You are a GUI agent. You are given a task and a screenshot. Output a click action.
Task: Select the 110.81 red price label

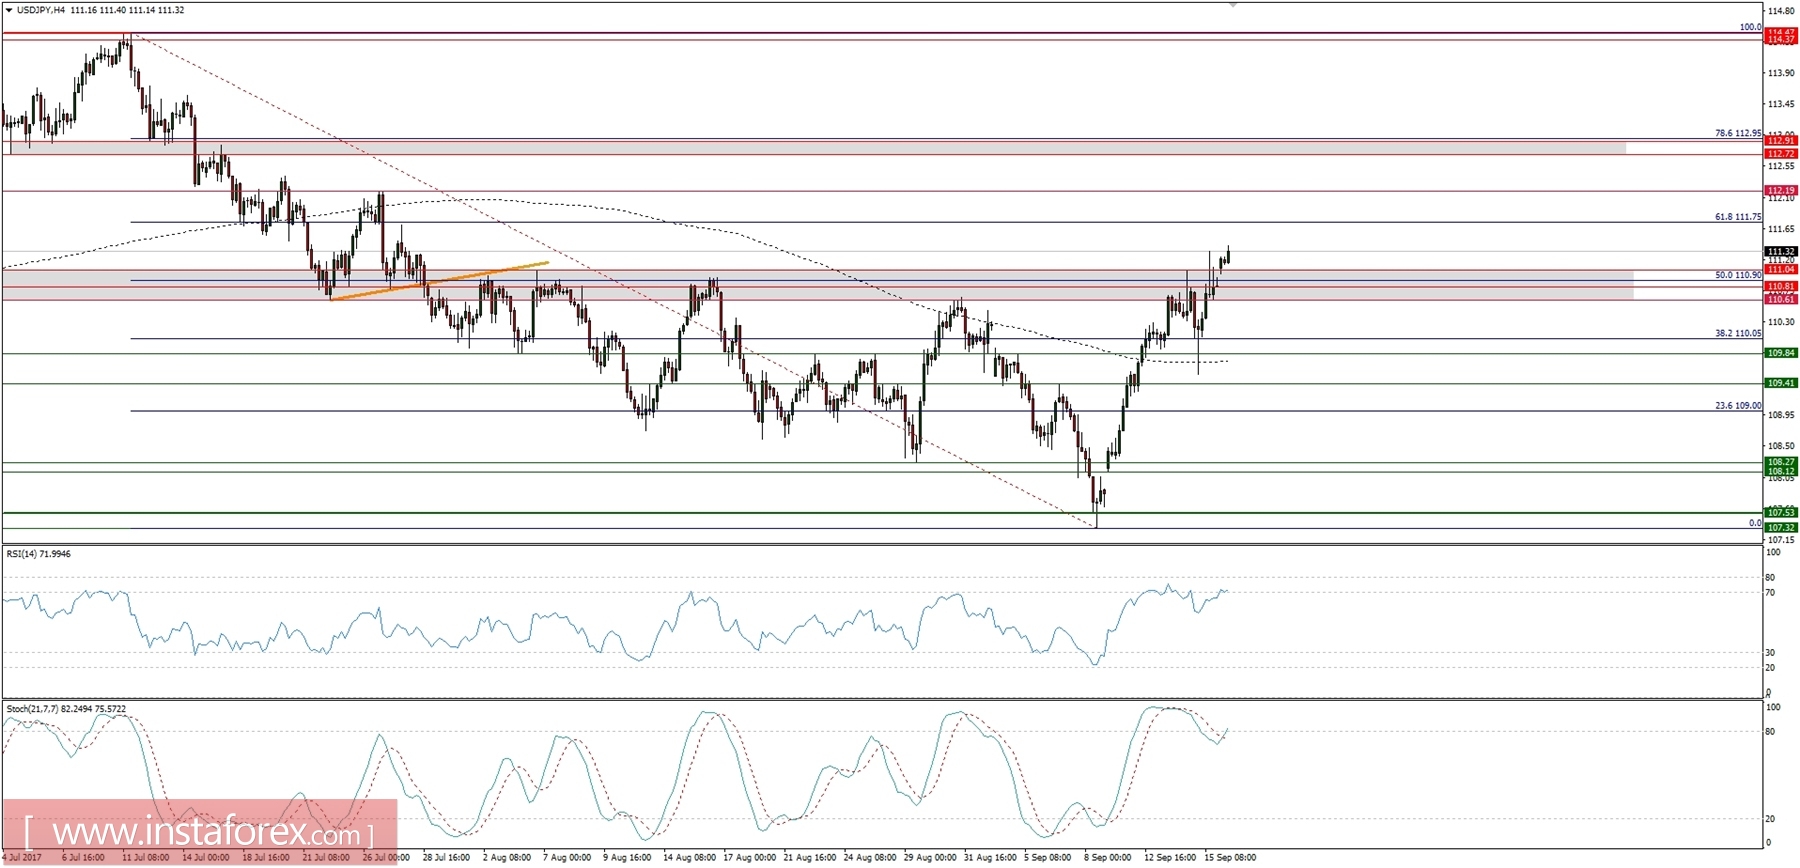(1781, 286)
